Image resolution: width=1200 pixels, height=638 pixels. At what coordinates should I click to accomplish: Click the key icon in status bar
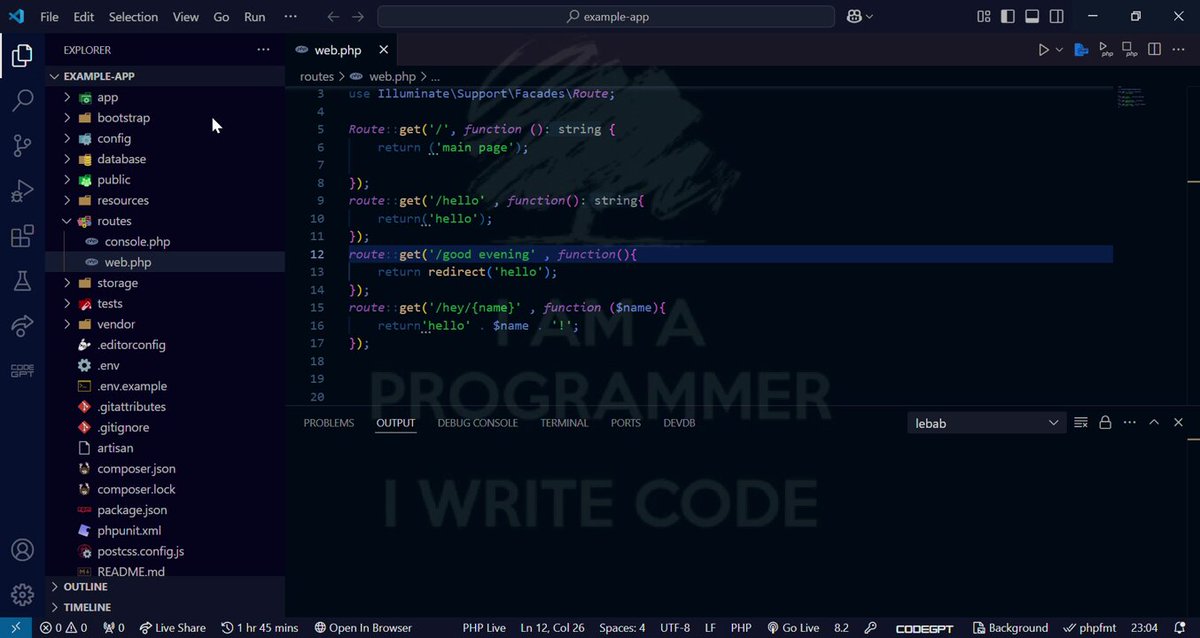pos(871,628)
